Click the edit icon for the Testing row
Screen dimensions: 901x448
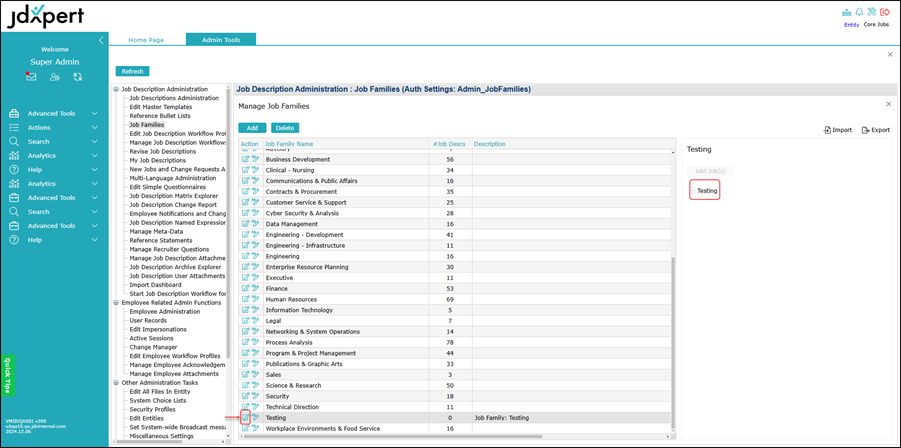coord(245,418)
